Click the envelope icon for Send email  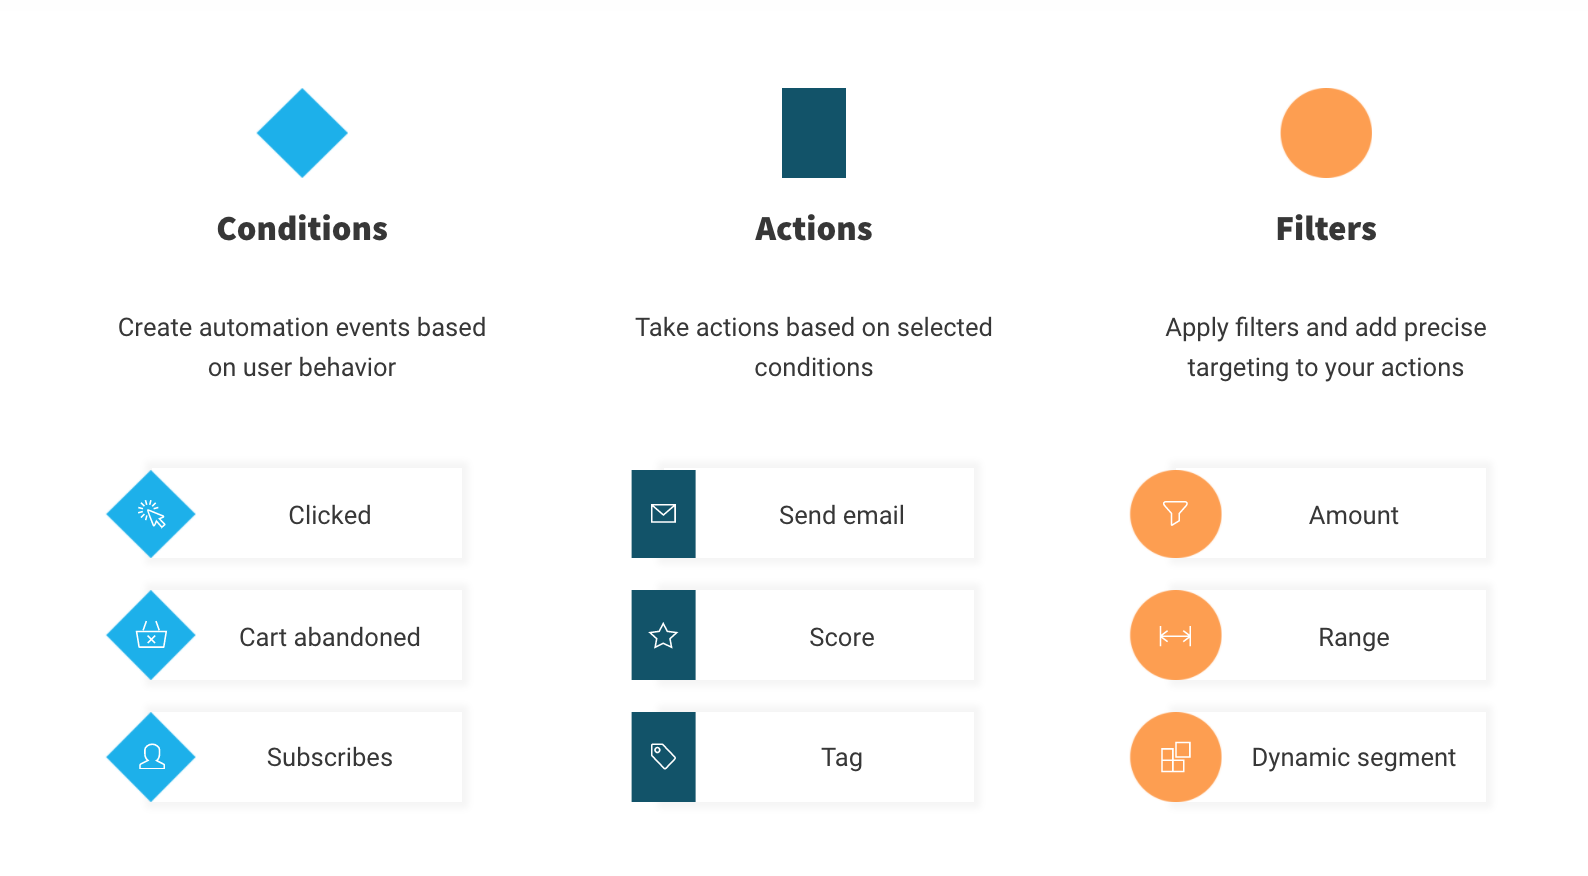tap(663, 514)
